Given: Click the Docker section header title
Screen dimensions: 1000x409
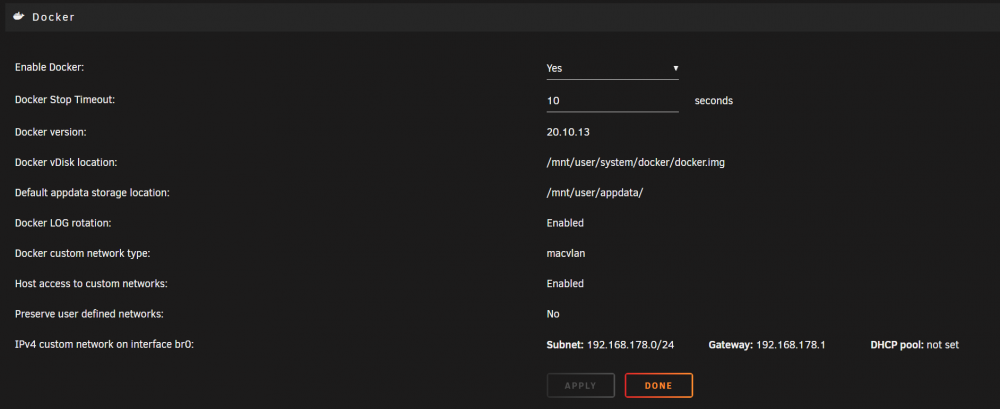Looking at the screenshot, I should pyautogui.click(x=54, y=17).
